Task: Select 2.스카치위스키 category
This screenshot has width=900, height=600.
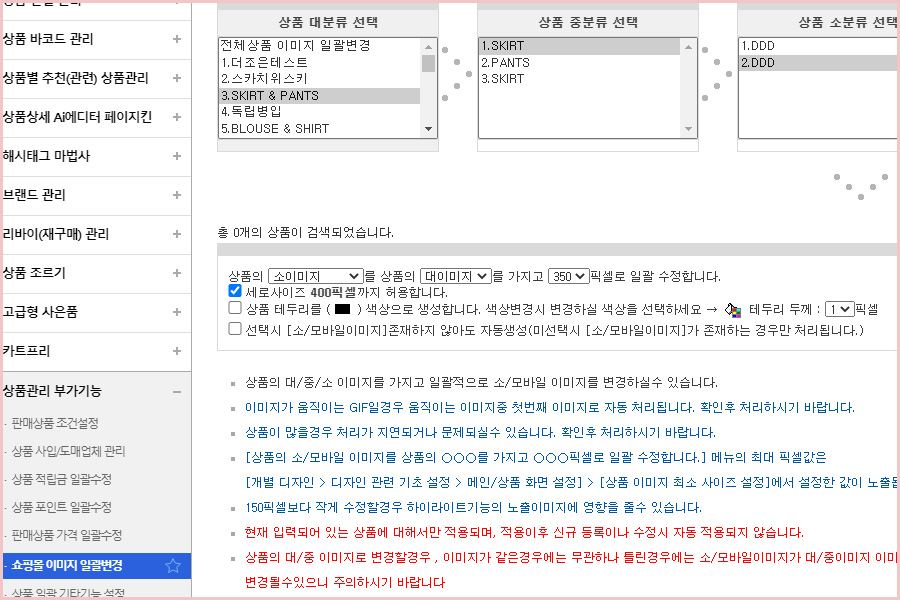Action: click(x=319, y=79)
